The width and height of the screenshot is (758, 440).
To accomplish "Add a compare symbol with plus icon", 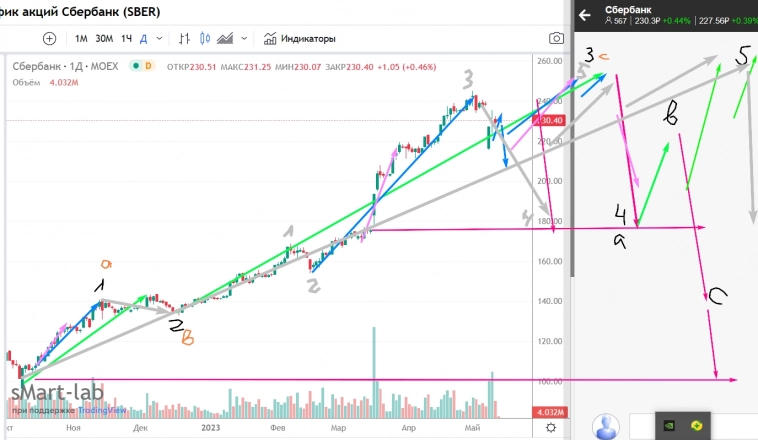I will [49, 39].
